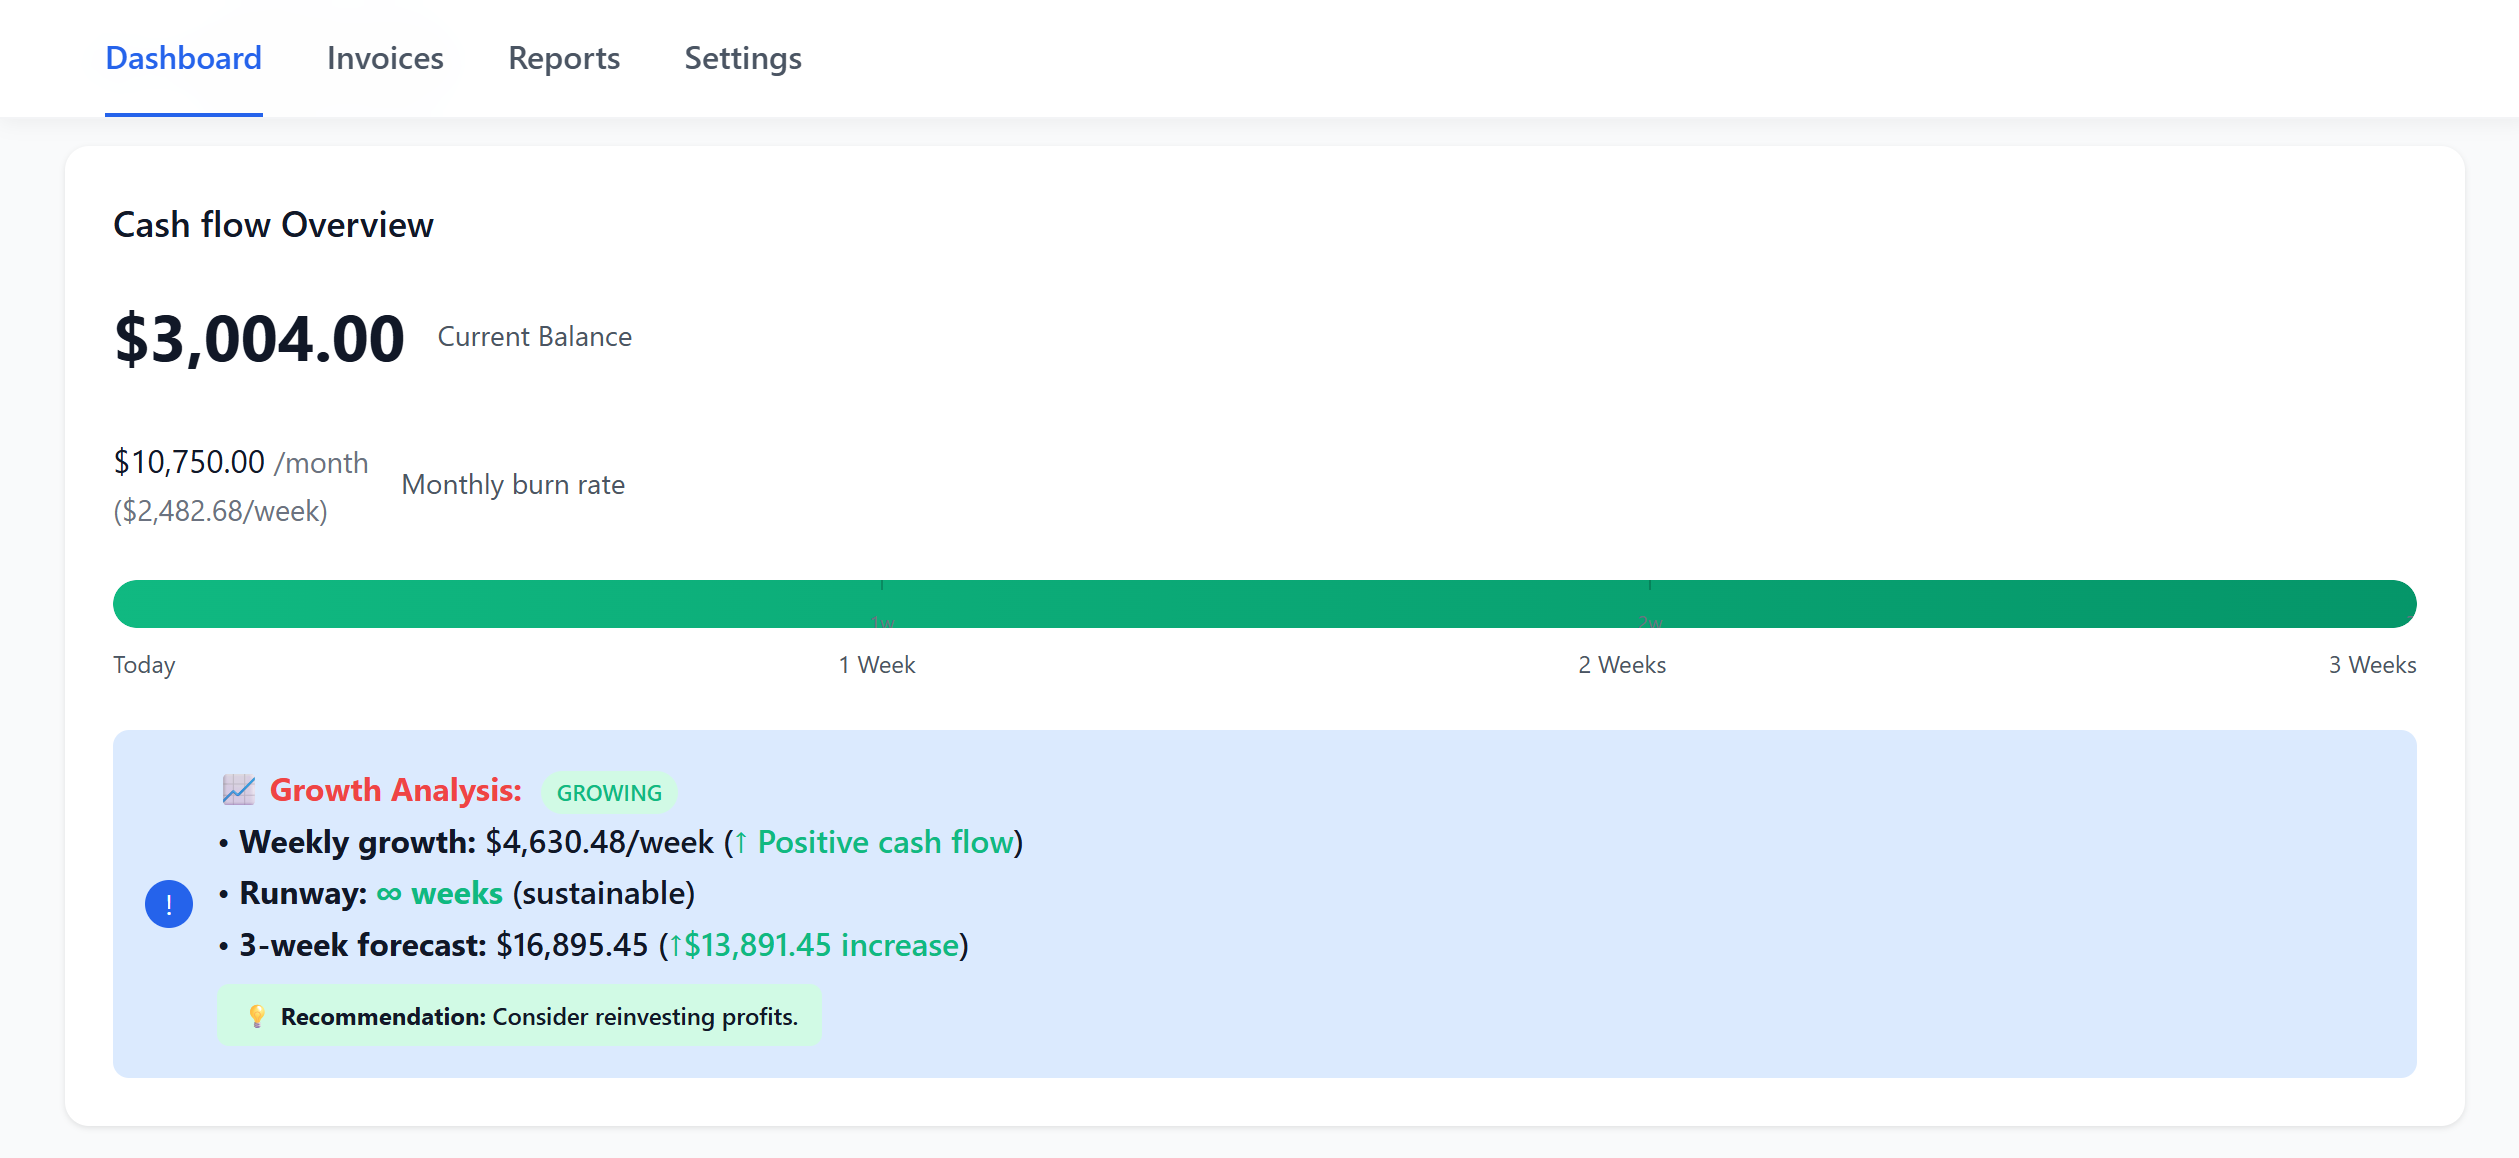Select the Dashboard tab

[x=183, y=58]
